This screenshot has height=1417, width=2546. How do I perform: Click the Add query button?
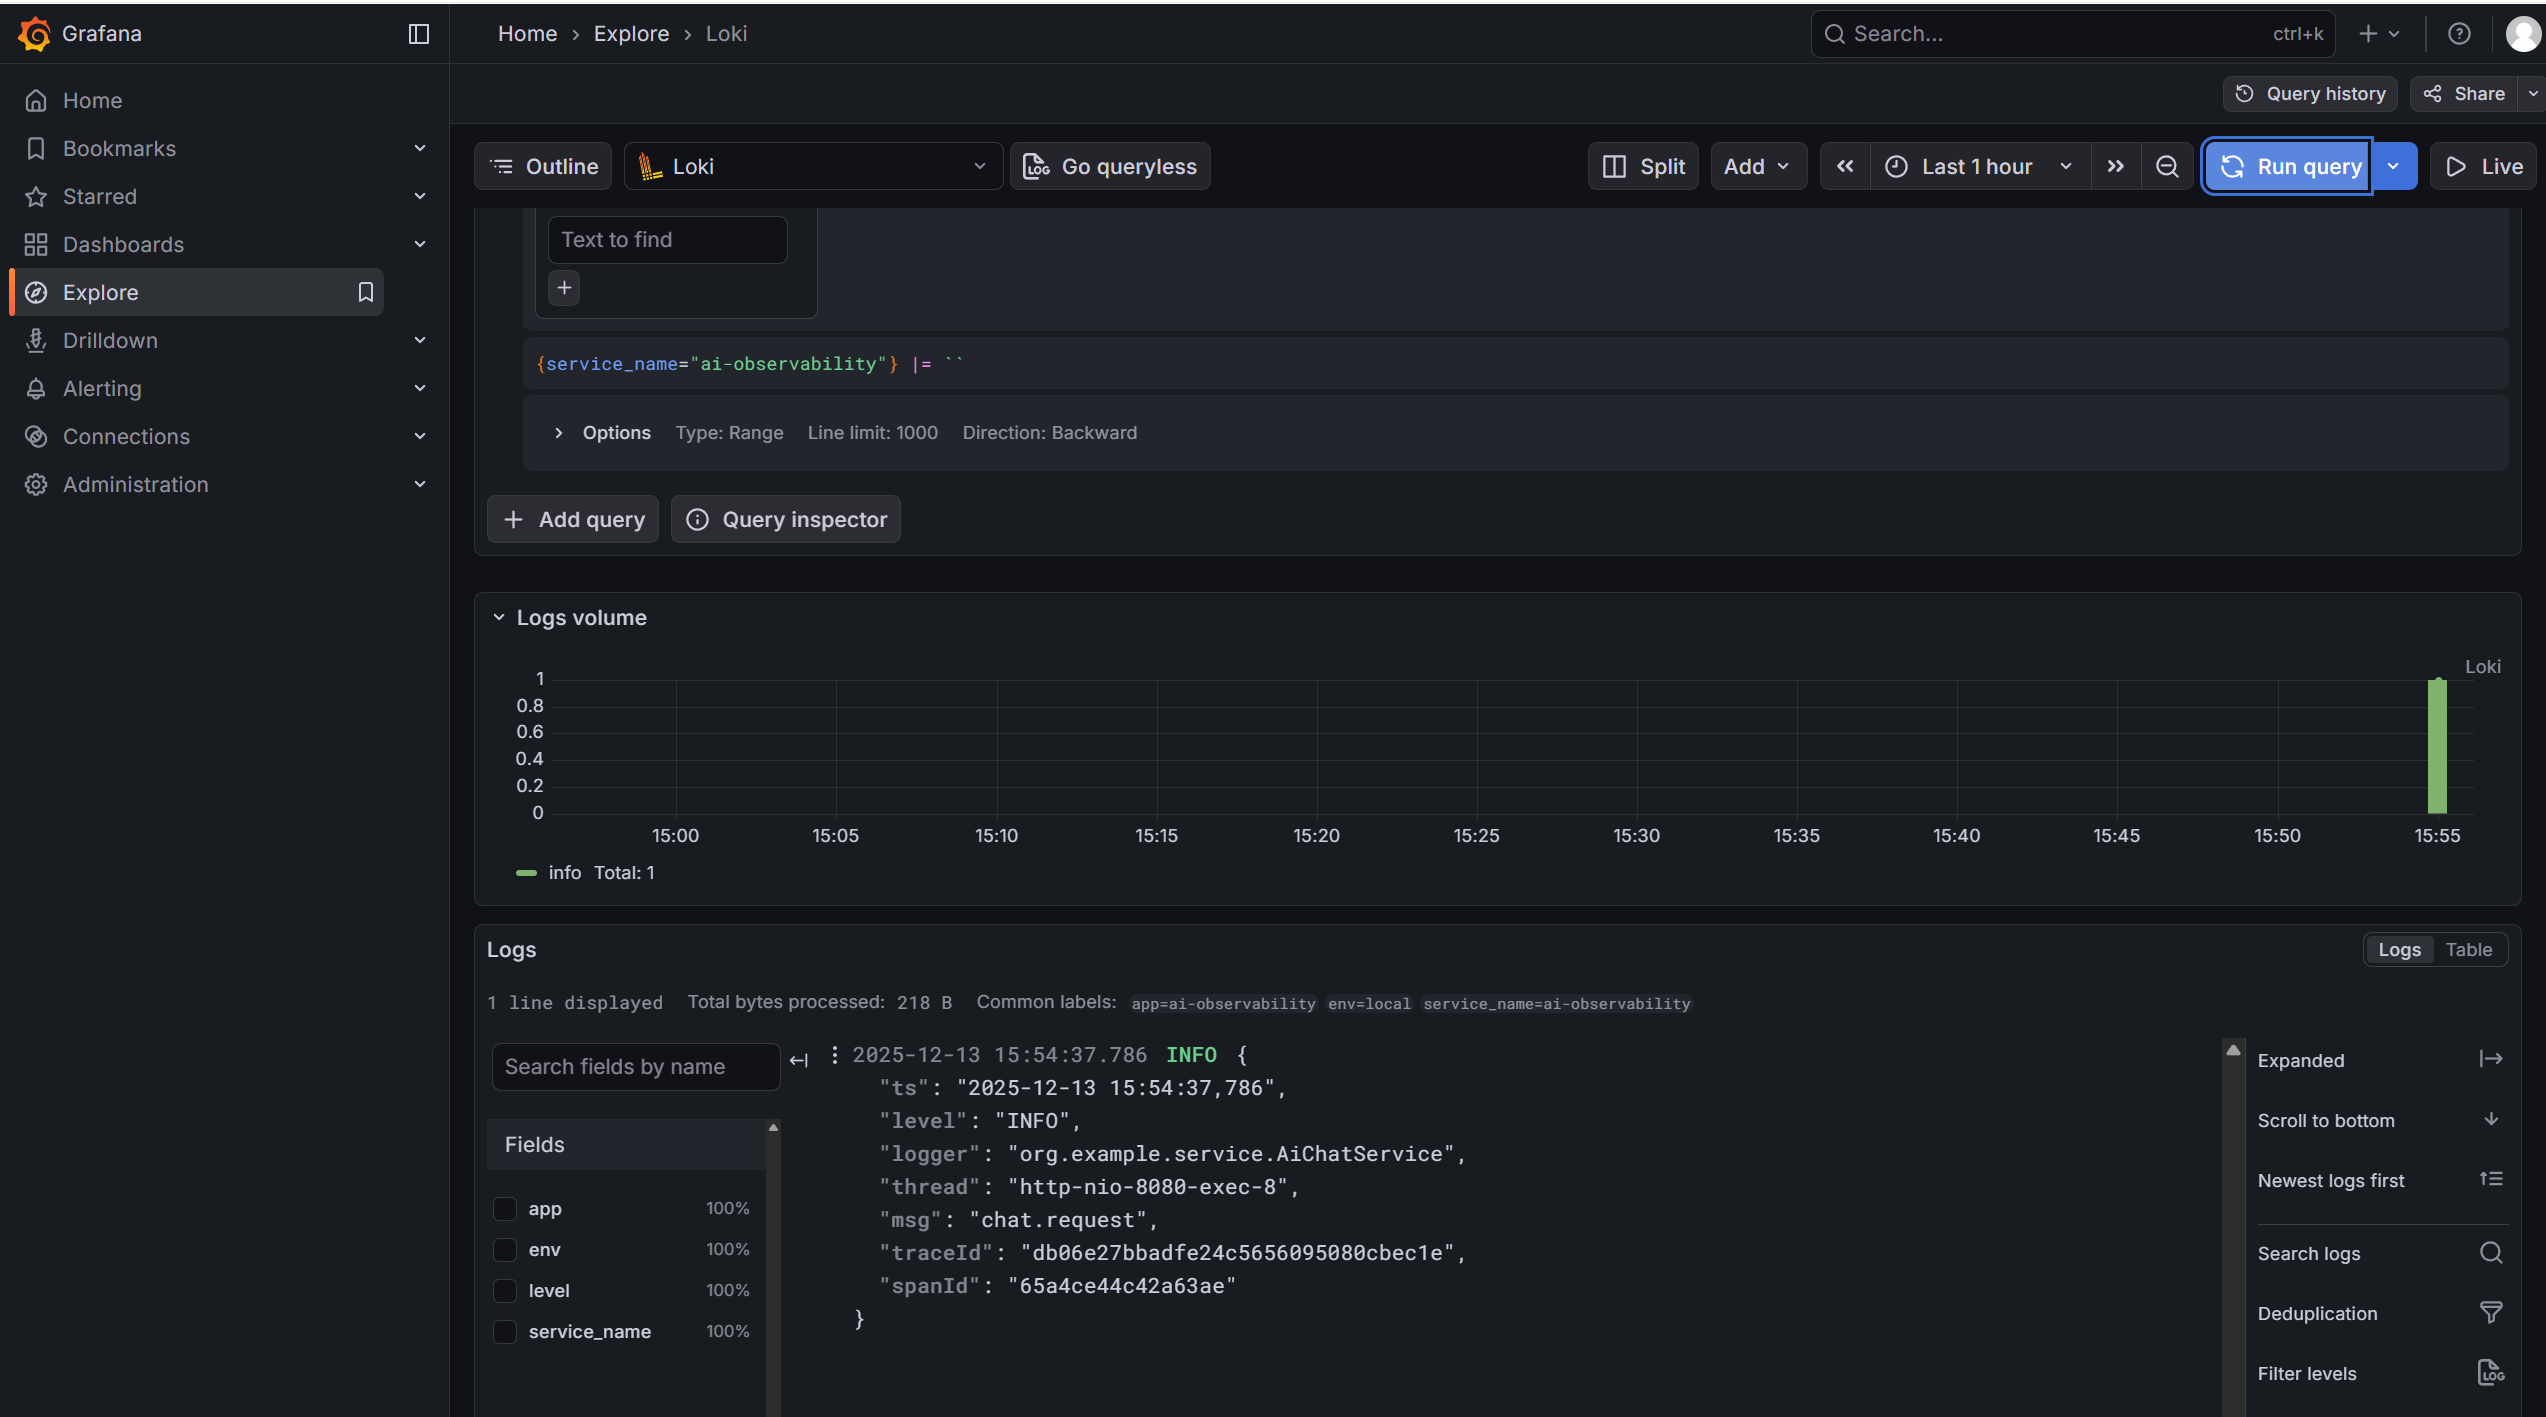coord(573,520)
